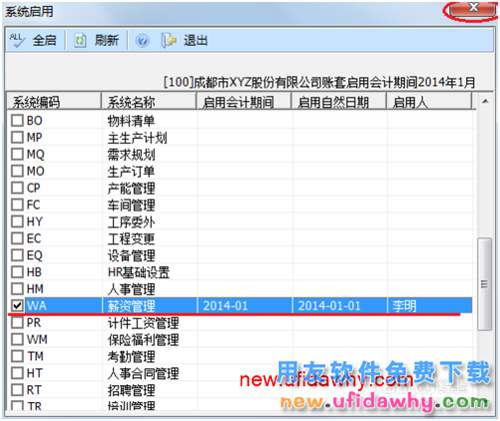Viewport: 500px width, 421px height.
Task: Select the 车间管理 row name
Action: tap(131, 205)
